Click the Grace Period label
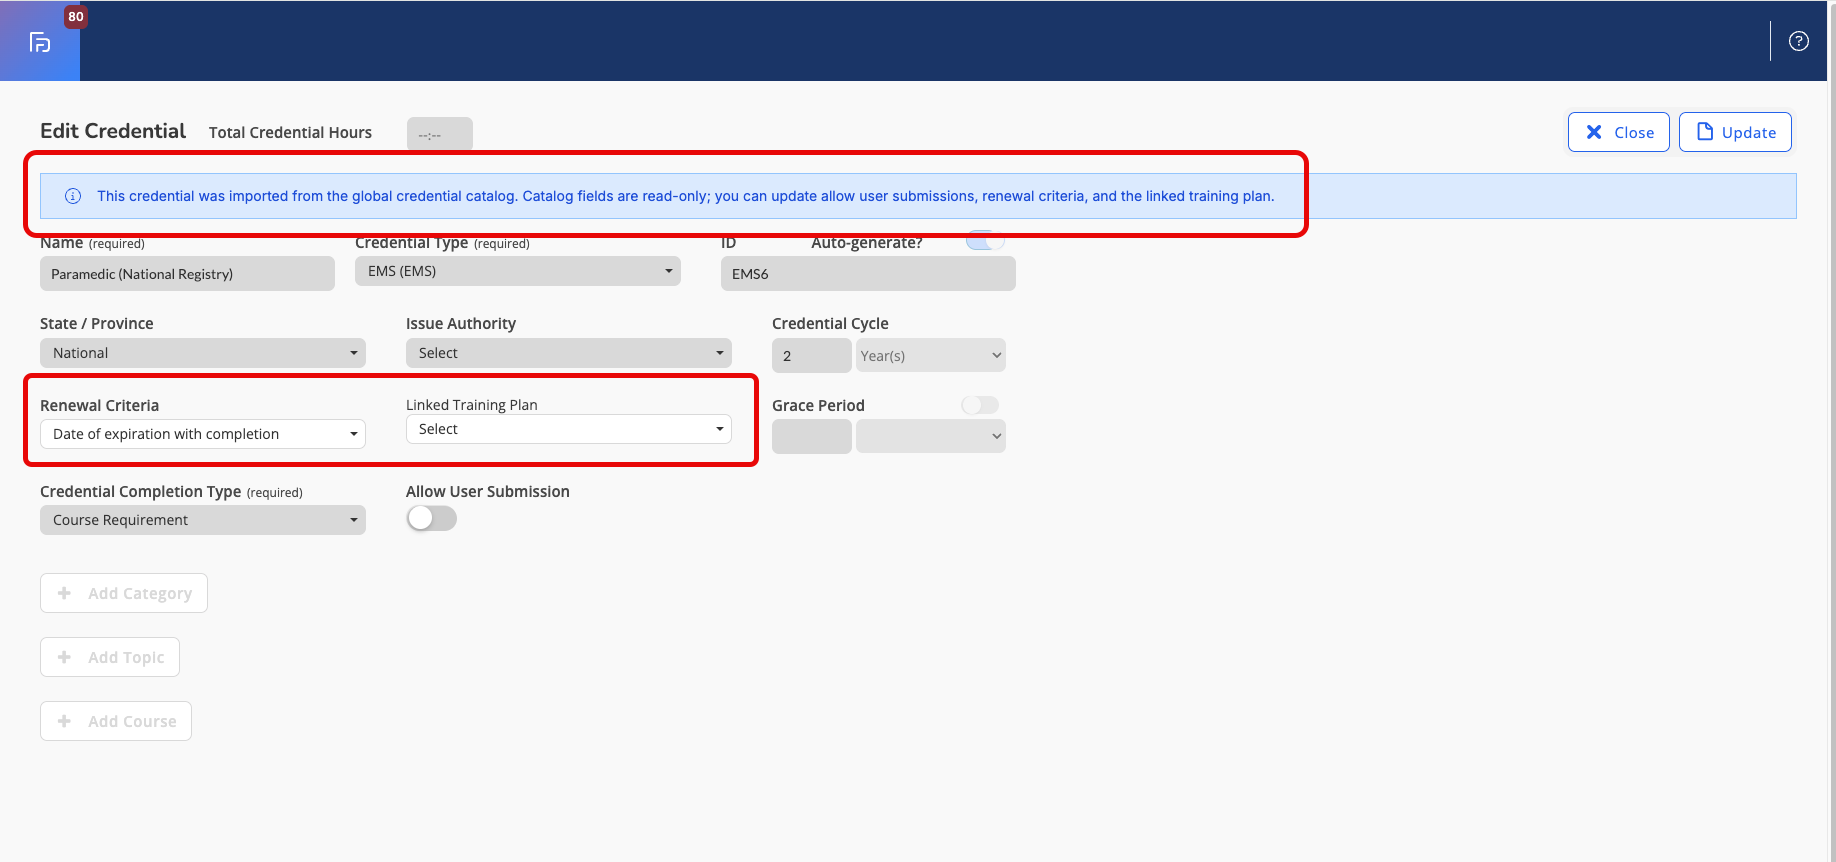The height and width of the screenshot is (862, 1836). tap(818, 405)
